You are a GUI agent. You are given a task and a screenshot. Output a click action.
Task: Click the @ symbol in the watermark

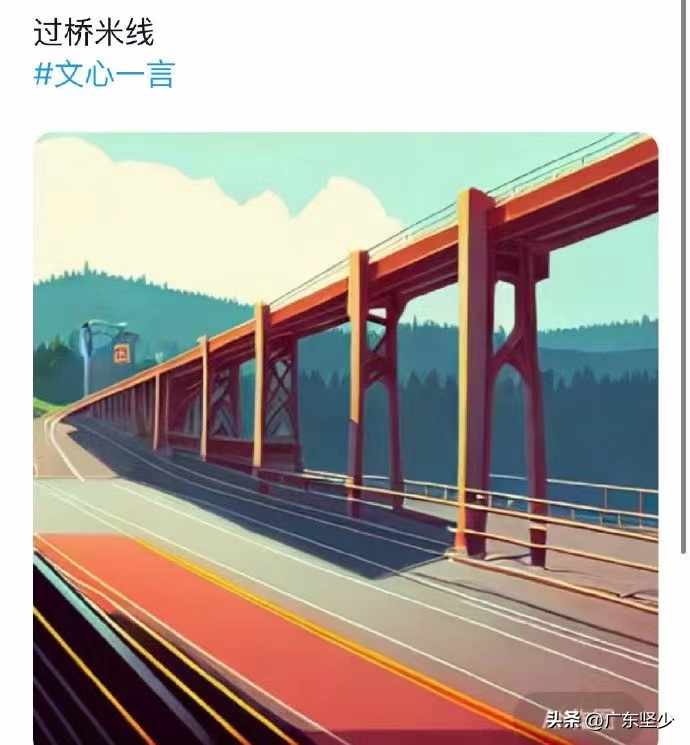(594, 720)
